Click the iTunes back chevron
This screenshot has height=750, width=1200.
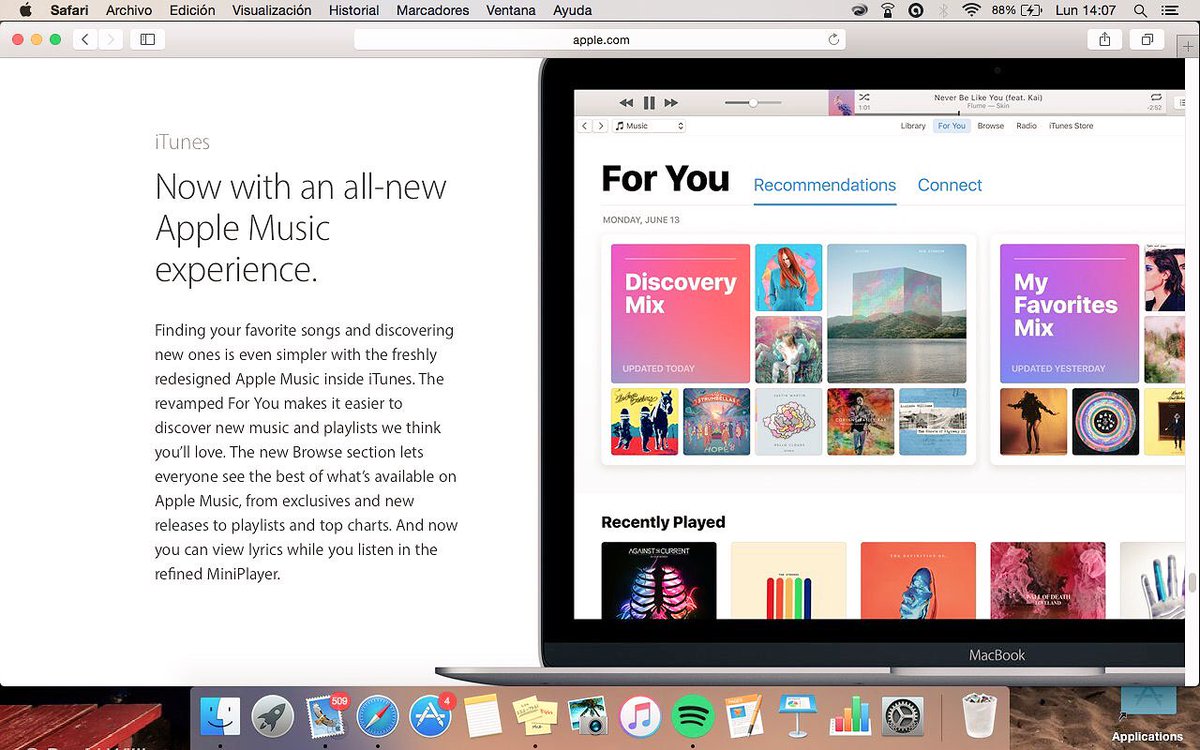pos(586,126)
